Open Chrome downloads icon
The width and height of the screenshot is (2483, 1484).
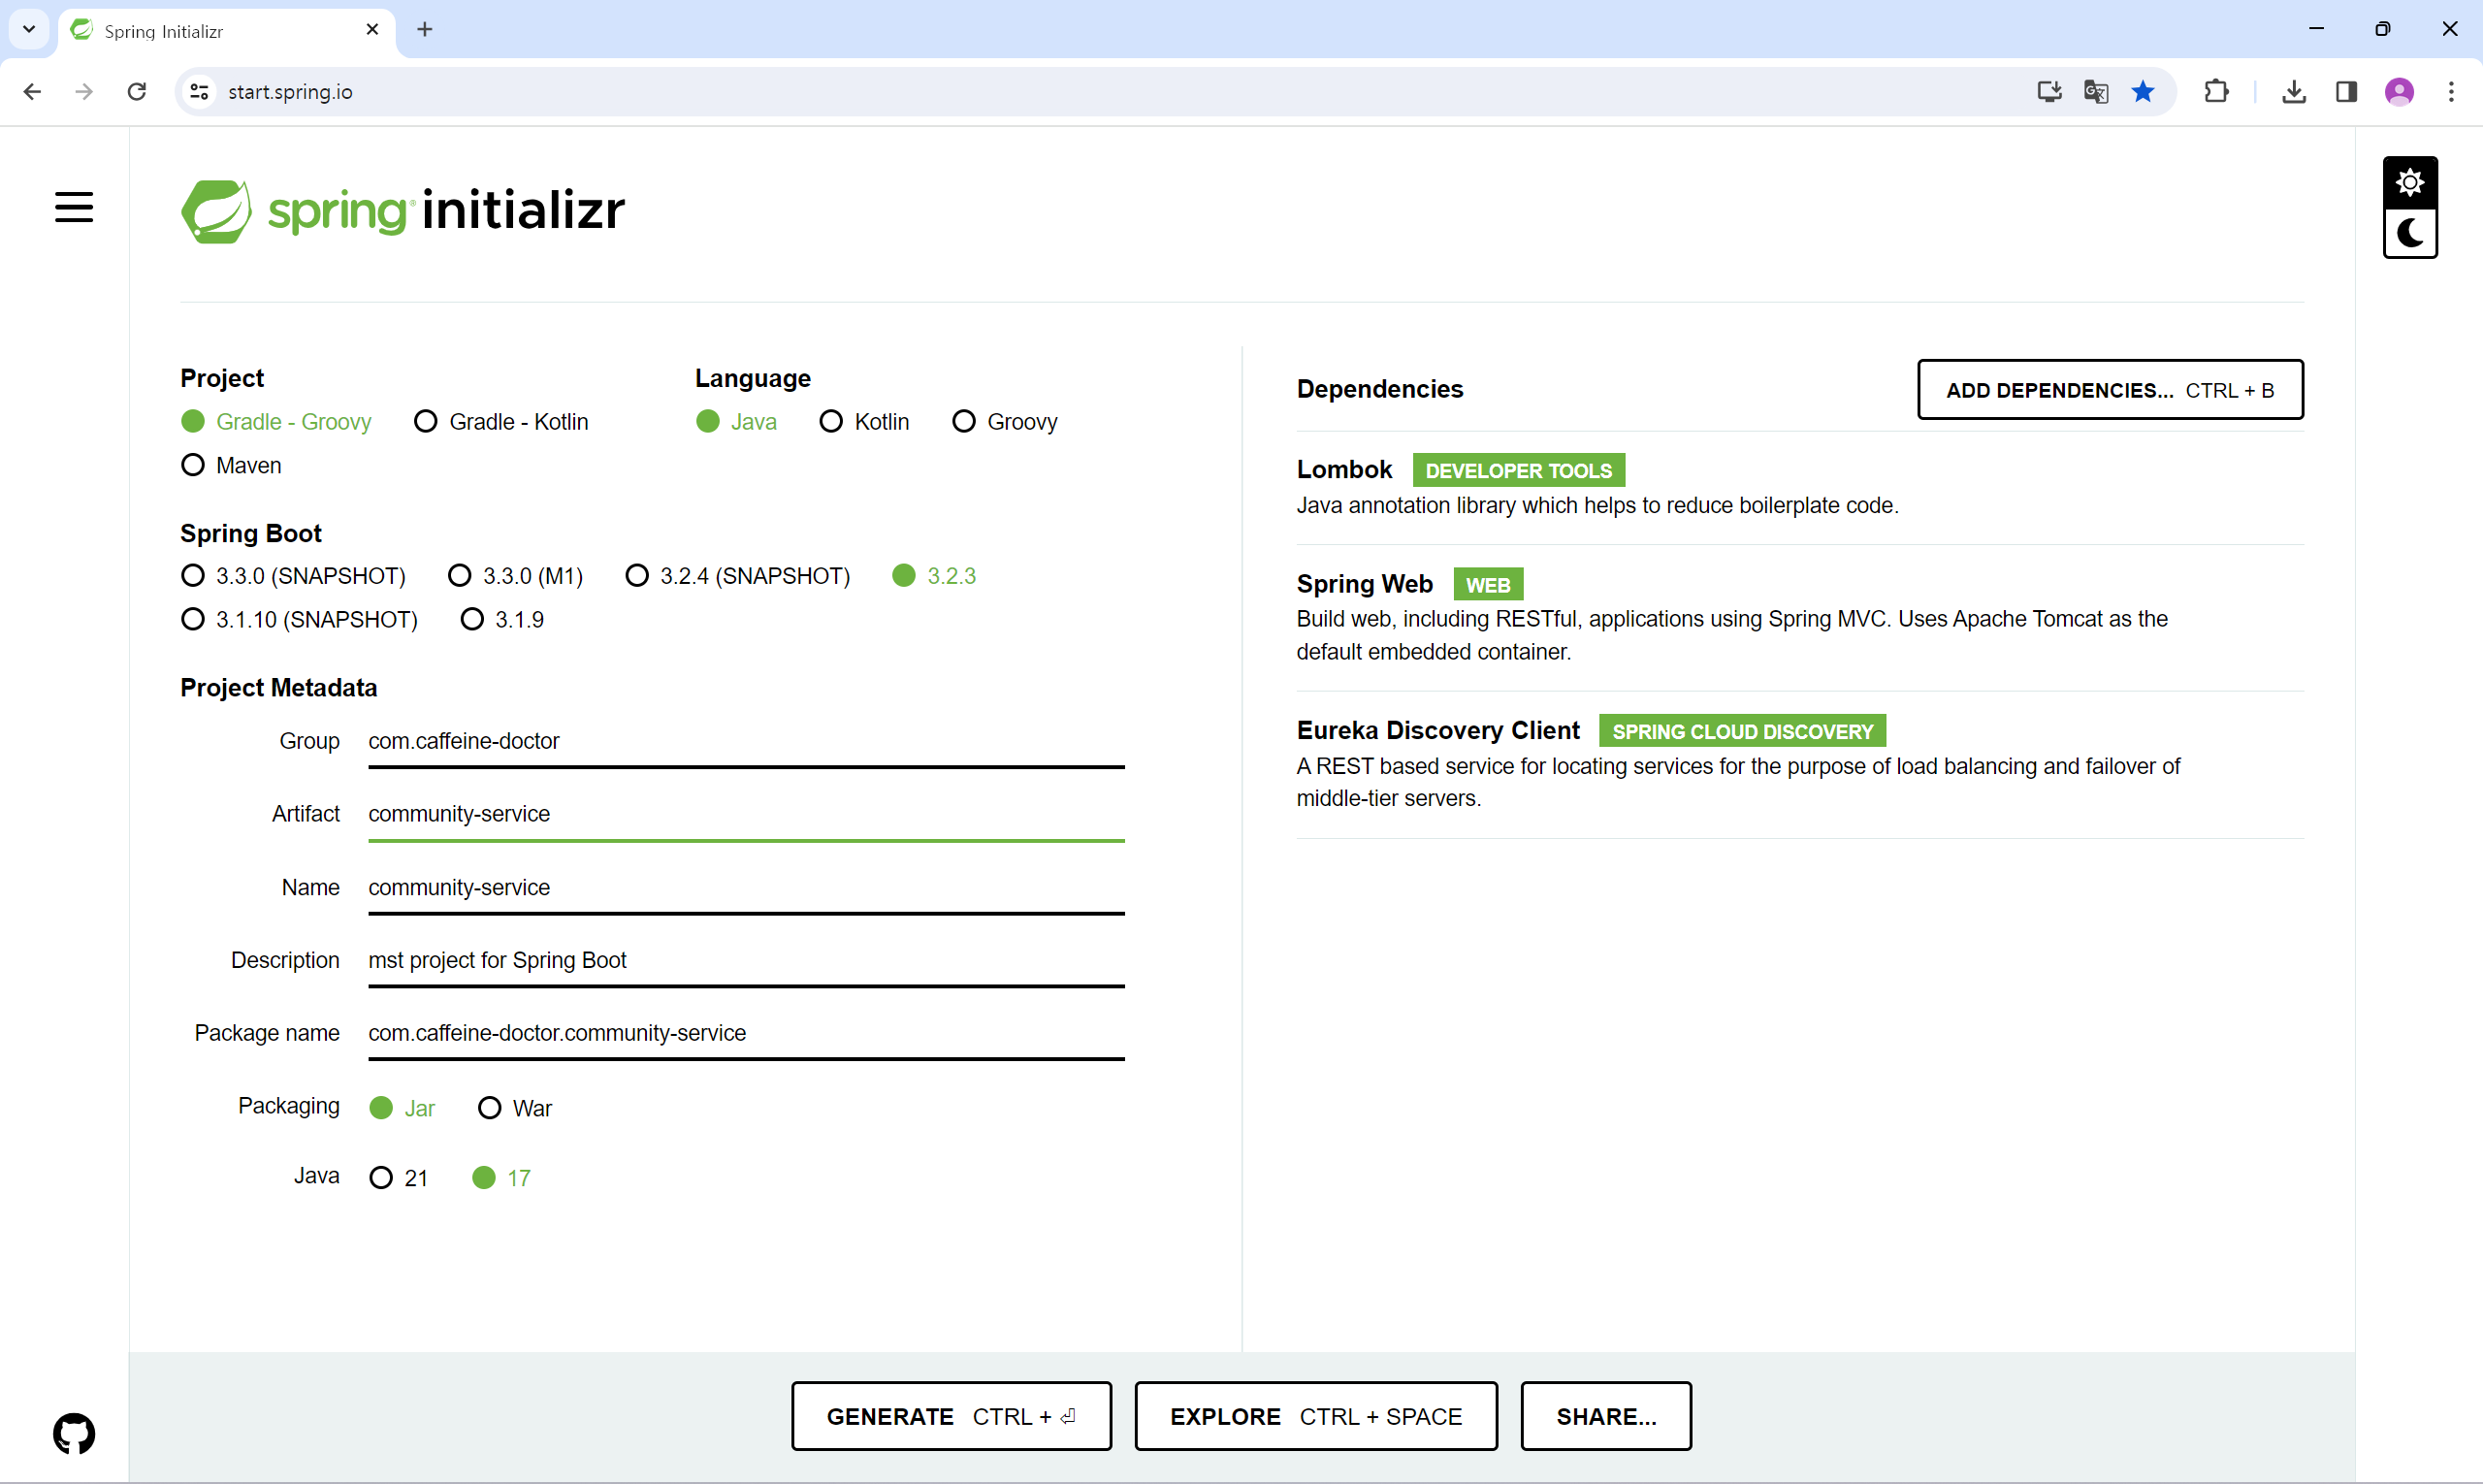pyautogui.click(x=2294, y=92)
